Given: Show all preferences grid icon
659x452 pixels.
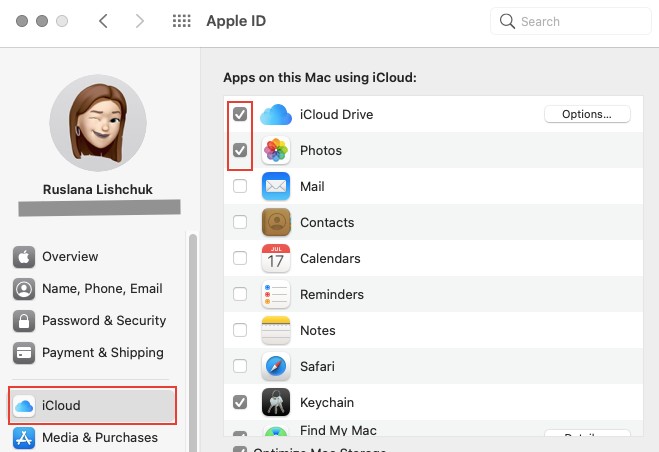Looking at the screenshot, I should [x=182, y=21].
